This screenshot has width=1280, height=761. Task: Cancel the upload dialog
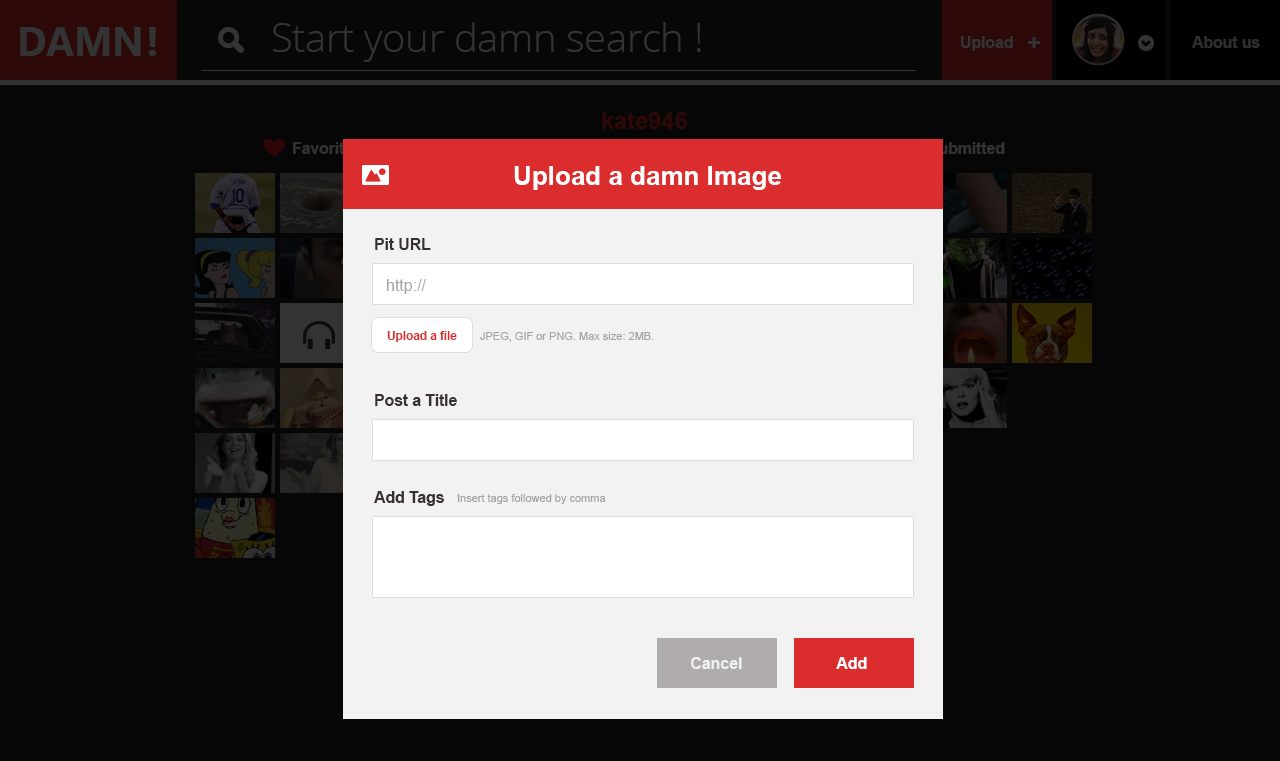pos(717,663)
